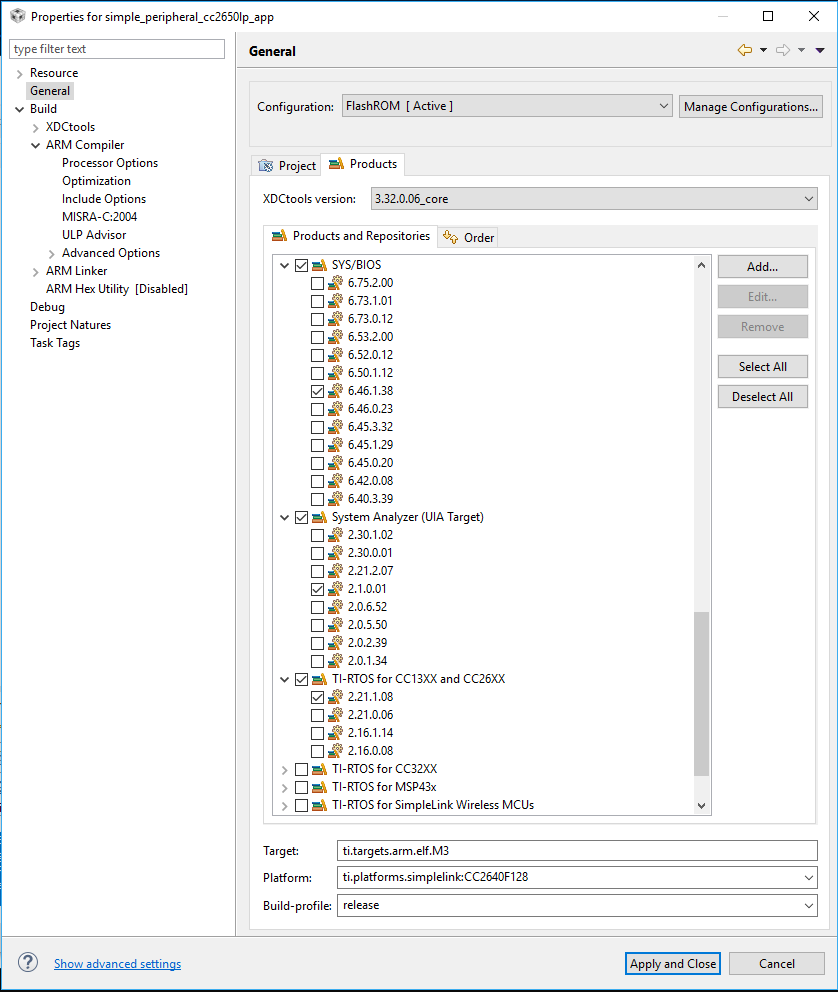
Task: Click the gear icon for UIA 2.1.0.01
Action: click(335, 589)
